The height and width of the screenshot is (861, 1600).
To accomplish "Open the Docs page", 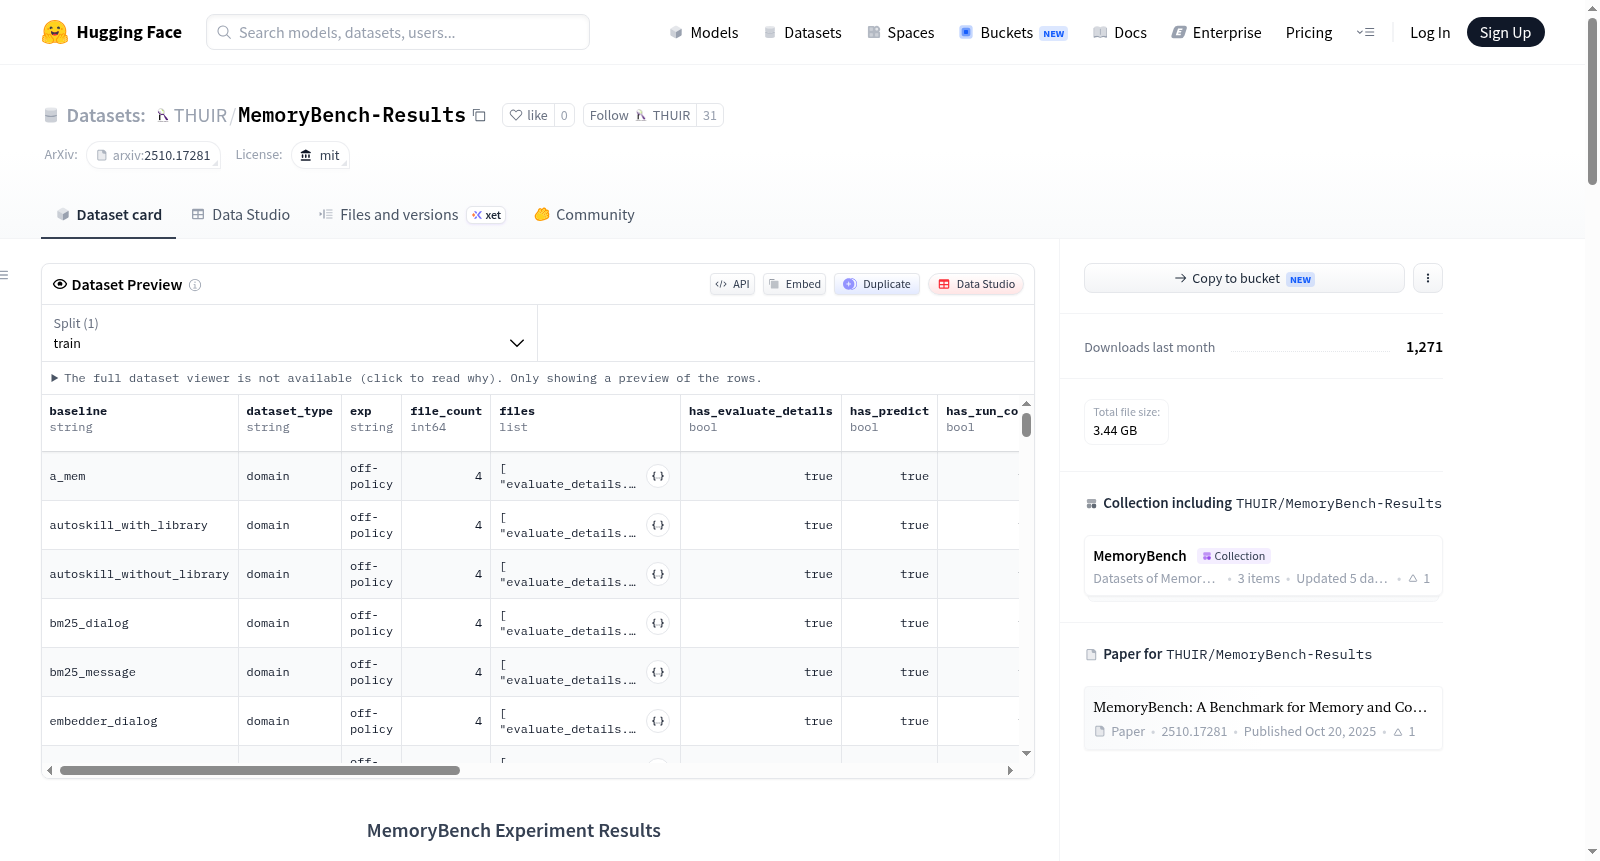I will click(x=1120, y=32).
